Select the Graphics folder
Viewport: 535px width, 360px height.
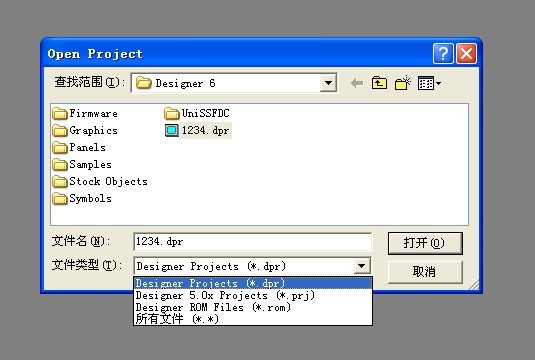tap(85, 130)
